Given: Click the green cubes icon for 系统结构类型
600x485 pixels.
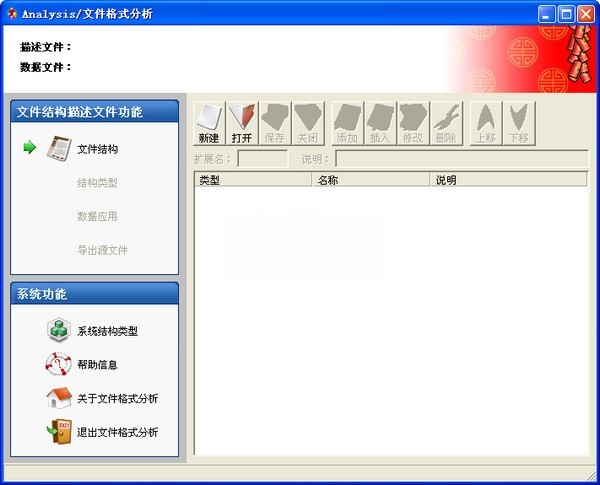Looking at the screenshot, I should (x=59, y=330).
